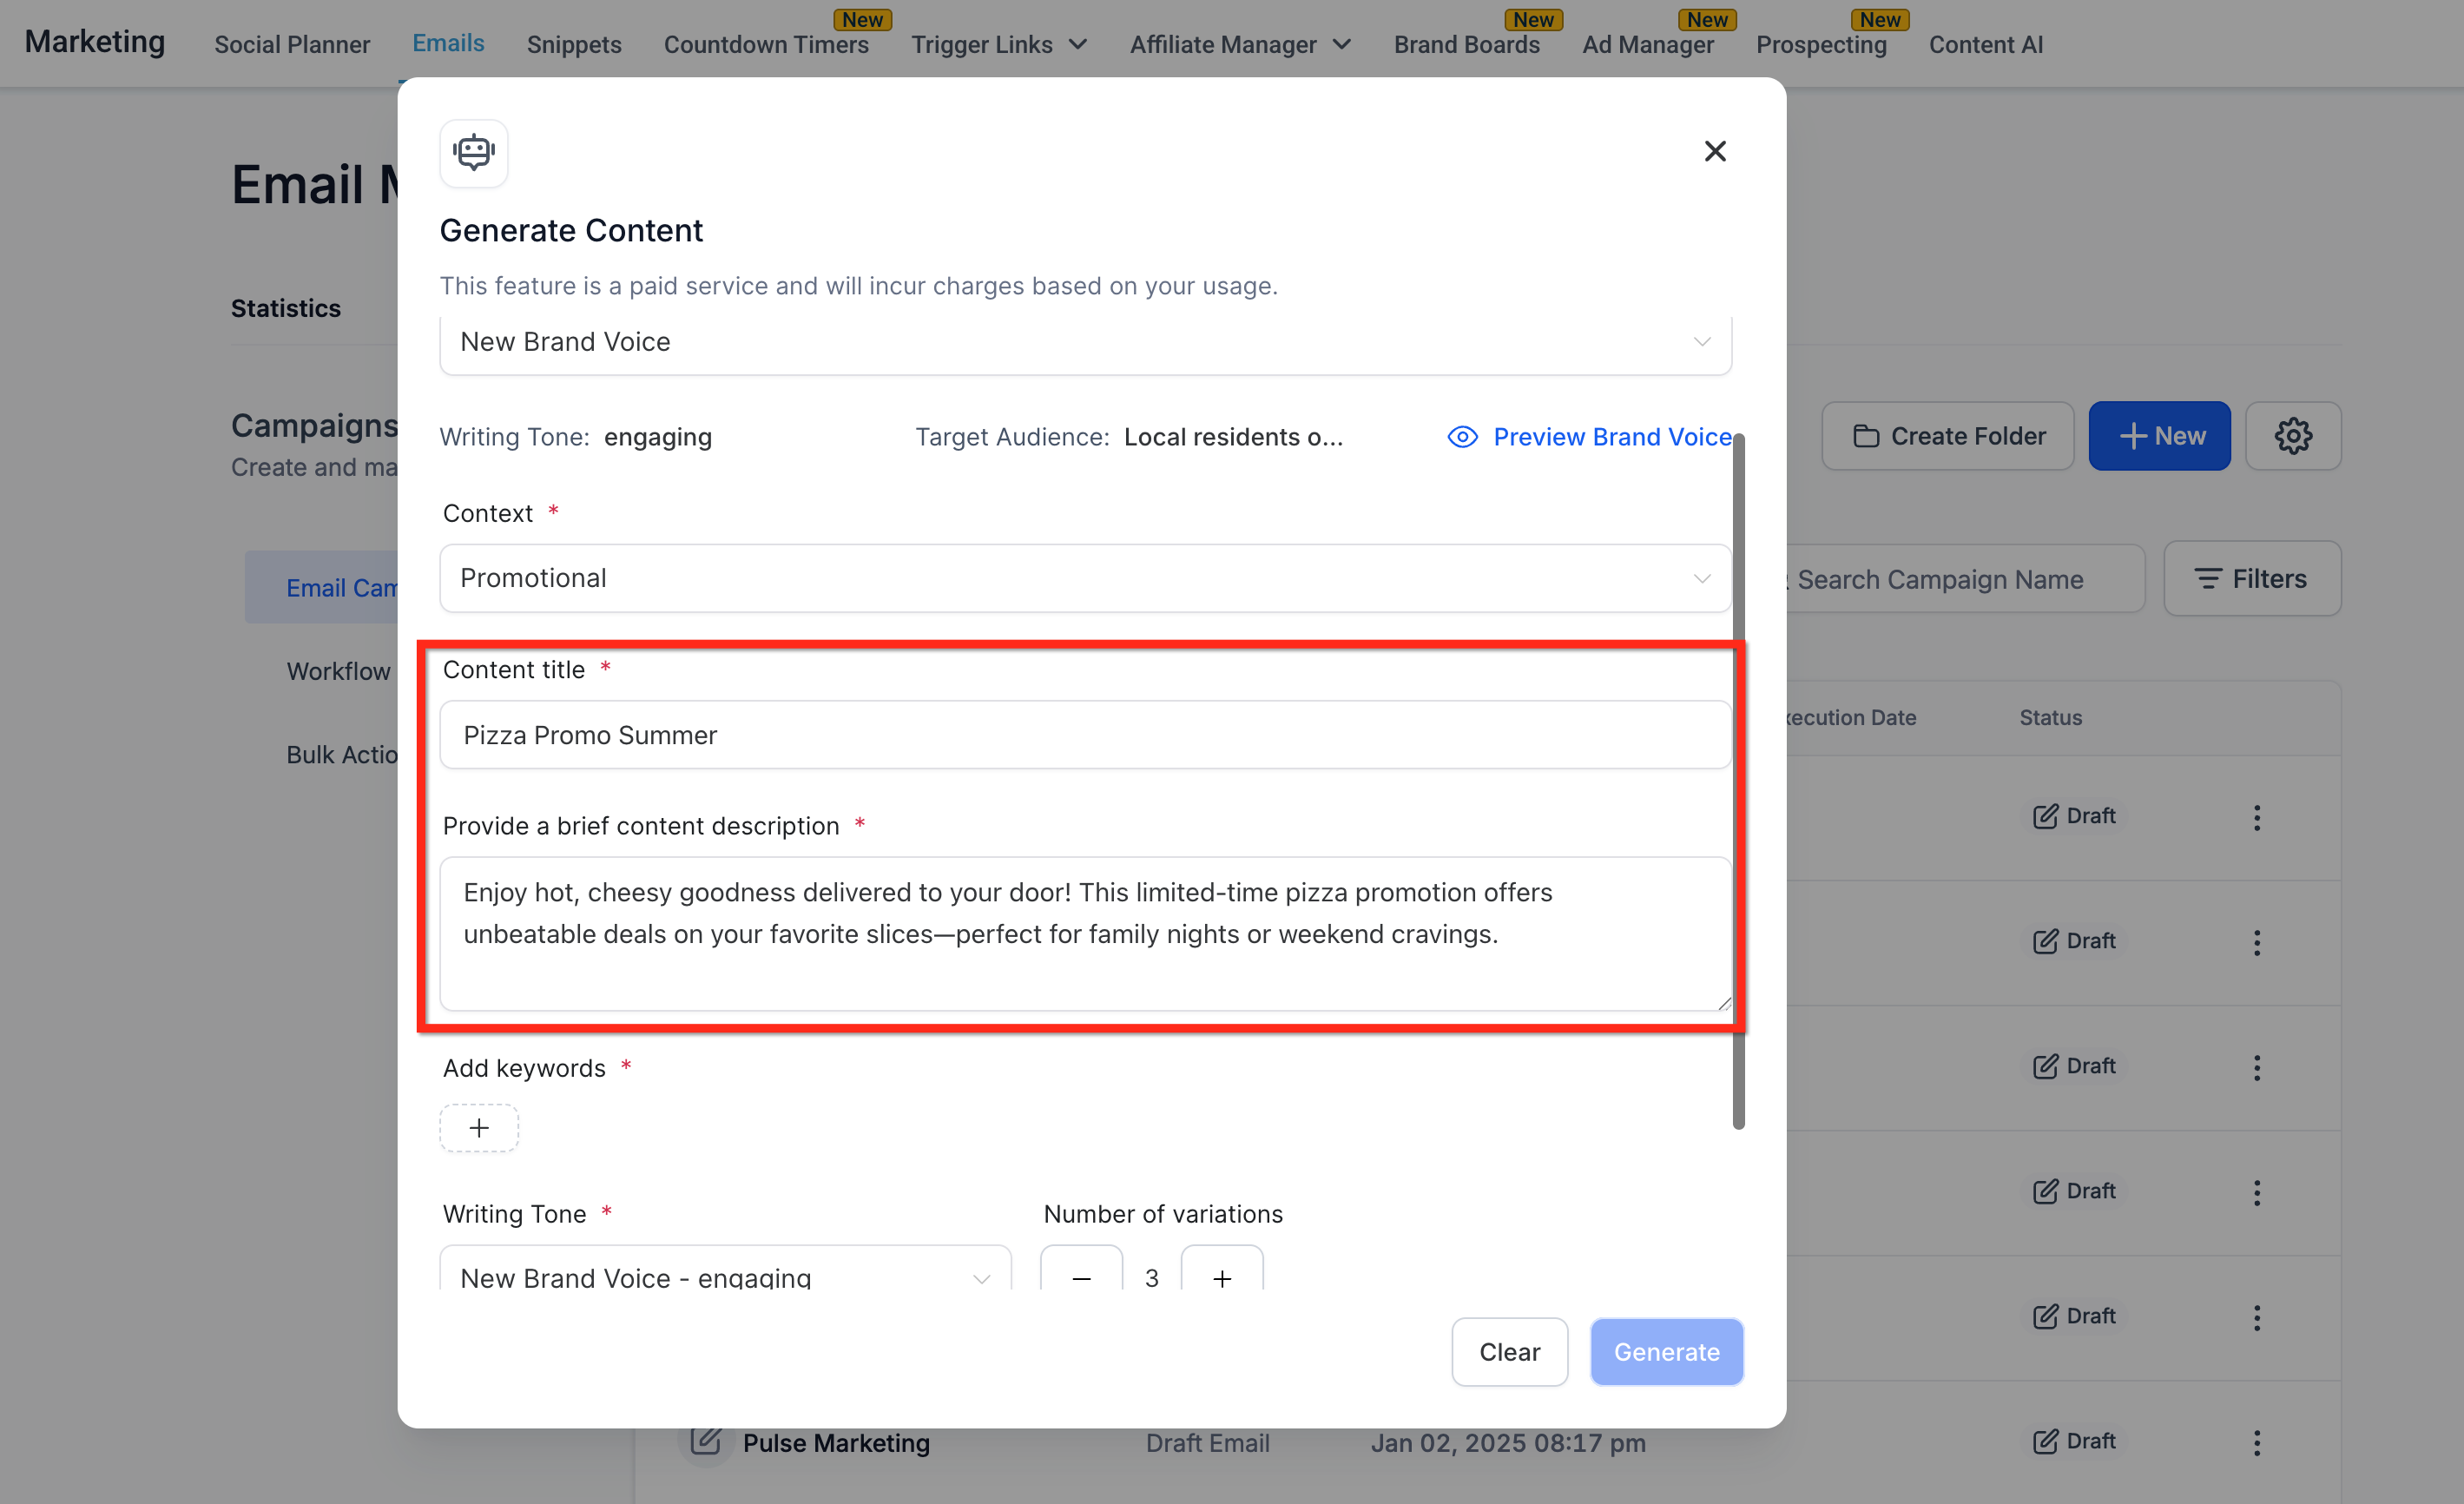Decrease number of variations with minus
This screenshot has height=1504, width=2464.
coord(1081,1276)
